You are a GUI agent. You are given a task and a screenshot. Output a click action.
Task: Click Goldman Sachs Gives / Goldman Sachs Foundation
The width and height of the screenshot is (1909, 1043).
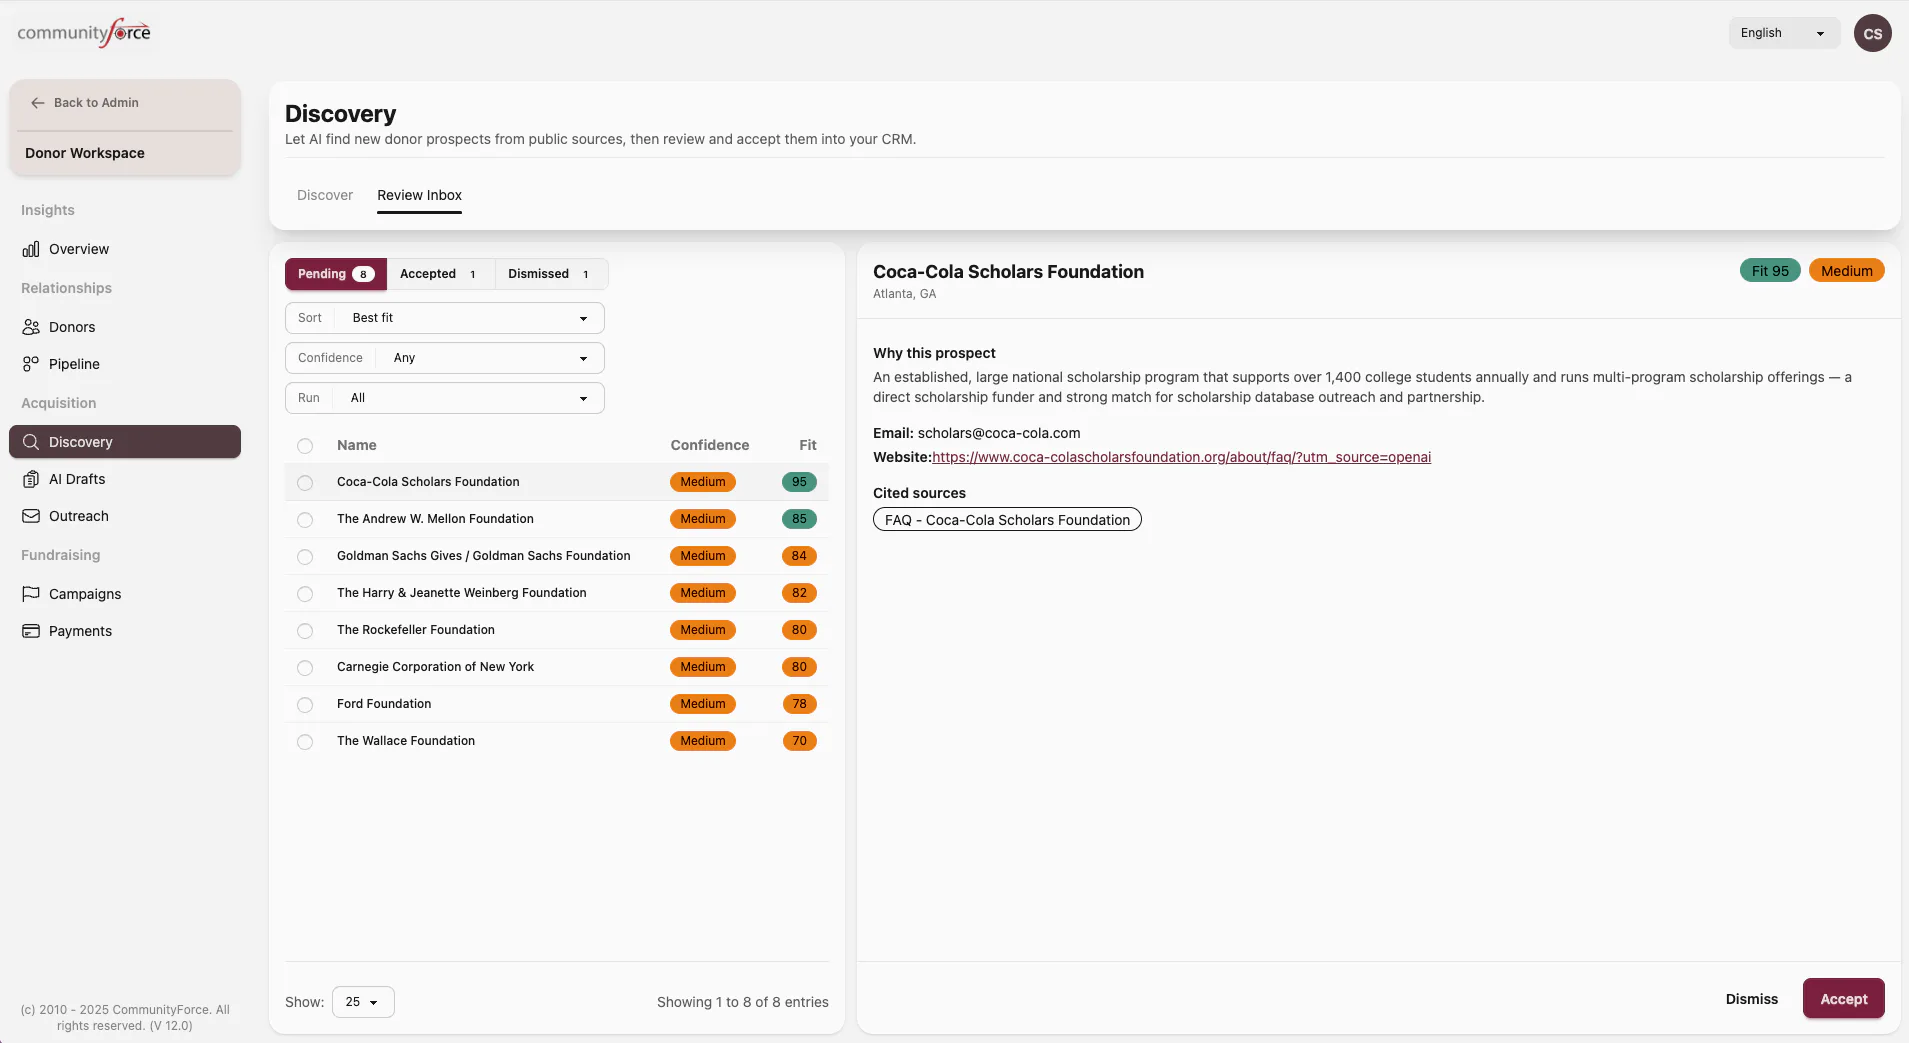click(x=483, y=556)
